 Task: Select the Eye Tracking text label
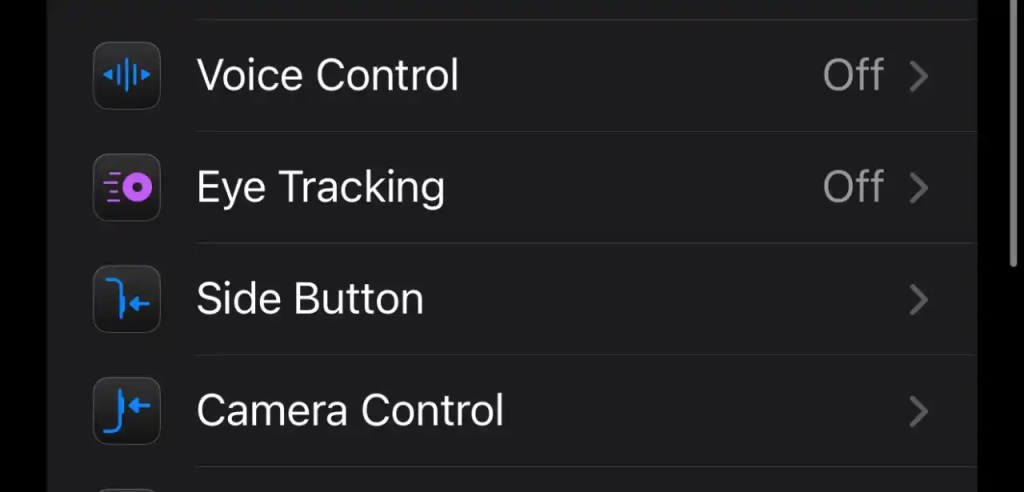coord(320,187)
